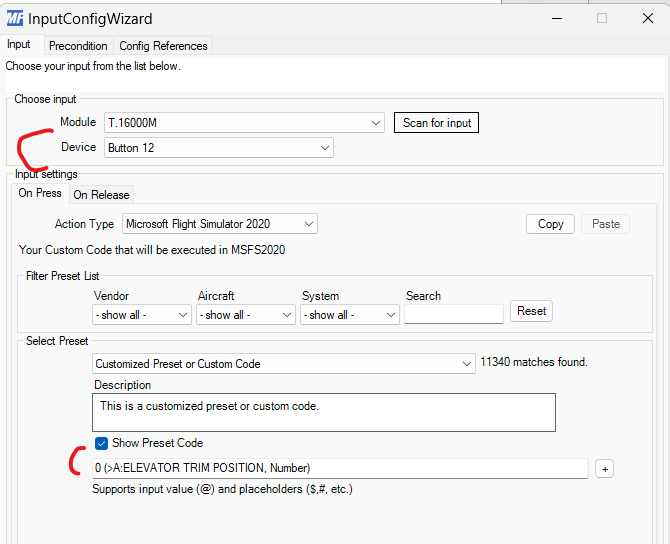Open the Config References tab

click(x=163, y=46)
